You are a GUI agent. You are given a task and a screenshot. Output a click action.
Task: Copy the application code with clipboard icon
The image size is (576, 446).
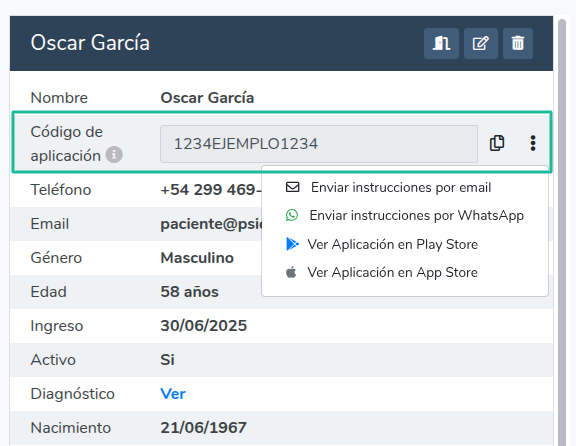click(x=497, y=143)
